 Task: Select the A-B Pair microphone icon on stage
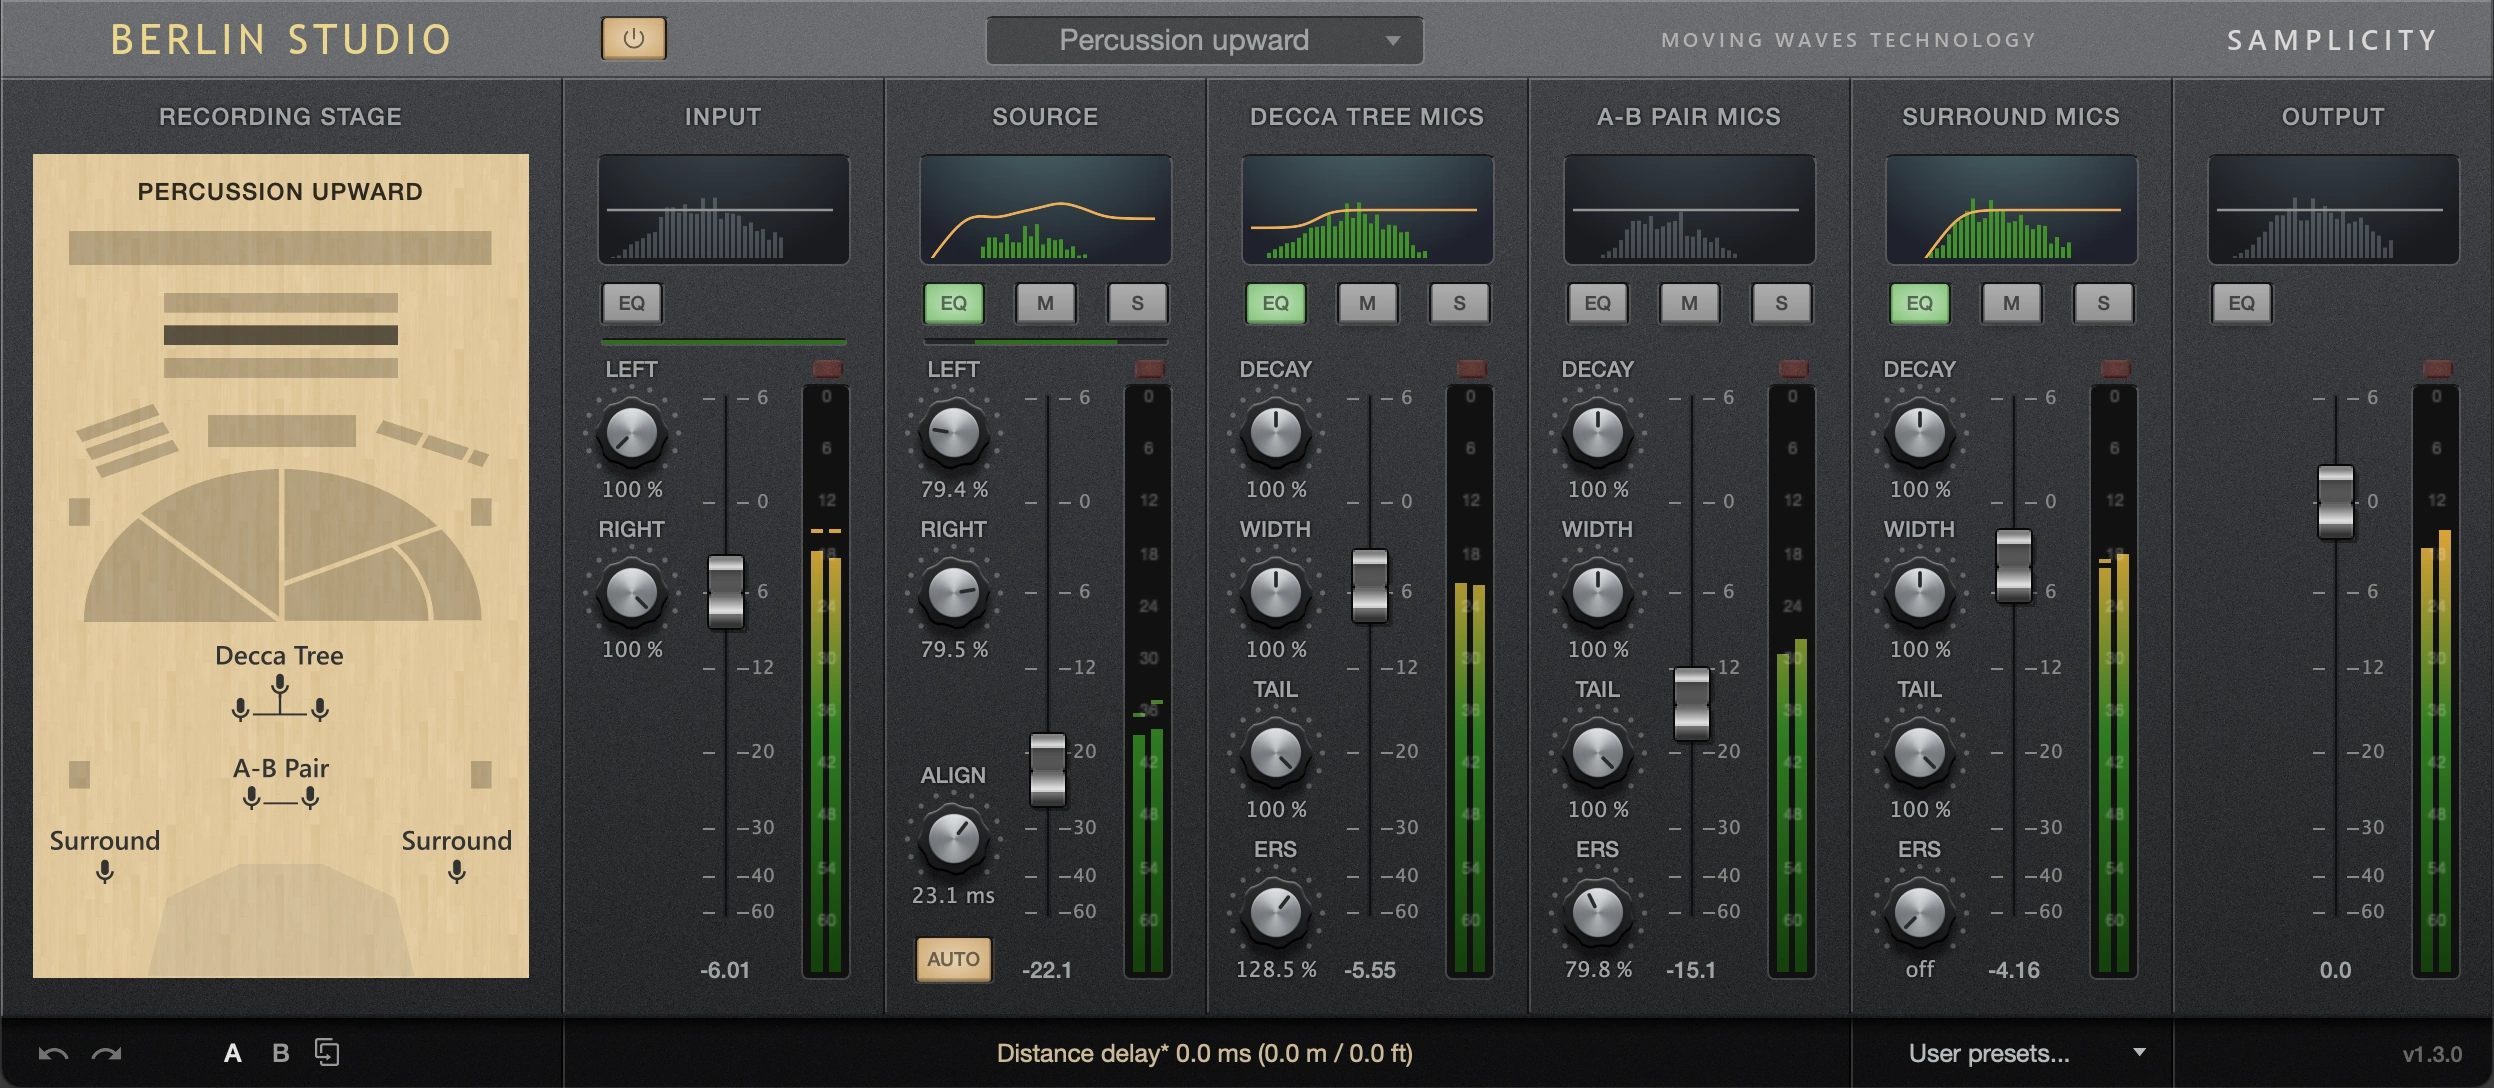point(281,798)
